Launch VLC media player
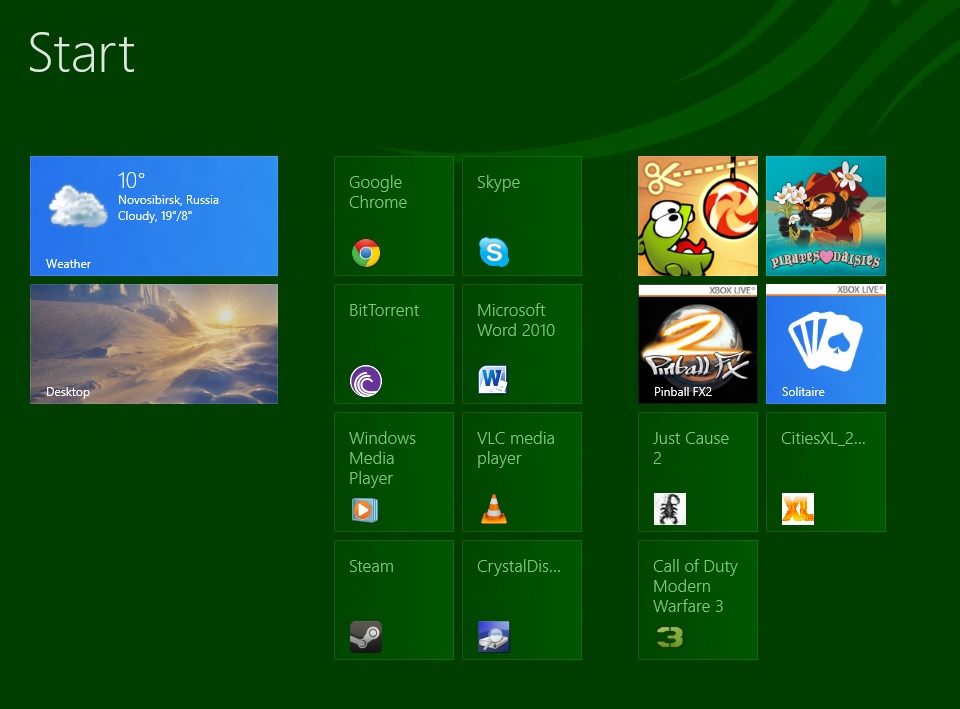Screen dimensions: 960x709 pos(521,472)
